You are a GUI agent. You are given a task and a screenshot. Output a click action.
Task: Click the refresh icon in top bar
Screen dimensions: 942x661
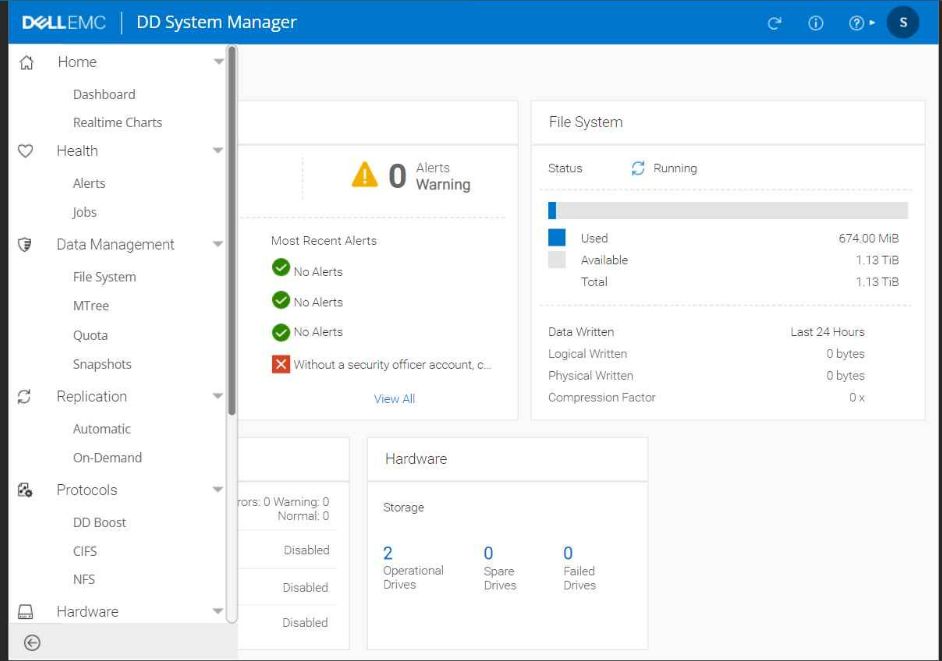click(774, 23)
